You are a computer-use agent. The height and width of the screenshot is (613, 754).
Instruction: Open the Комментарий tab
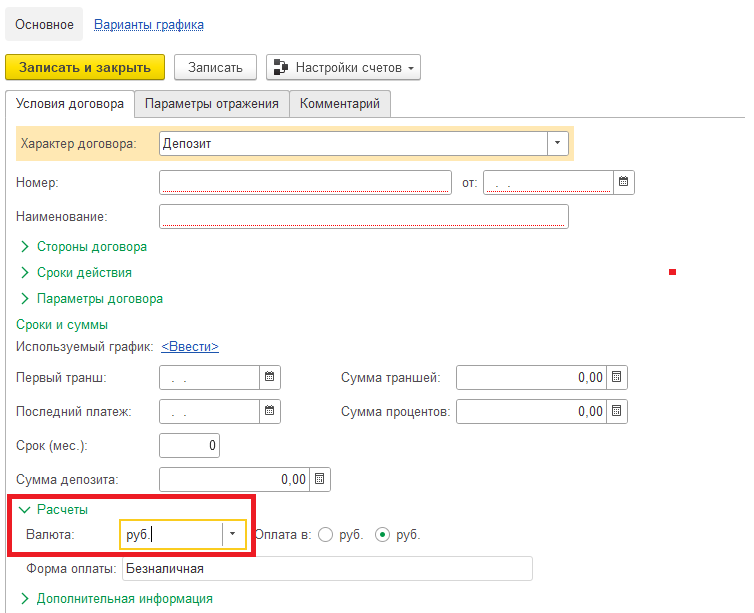340,104
